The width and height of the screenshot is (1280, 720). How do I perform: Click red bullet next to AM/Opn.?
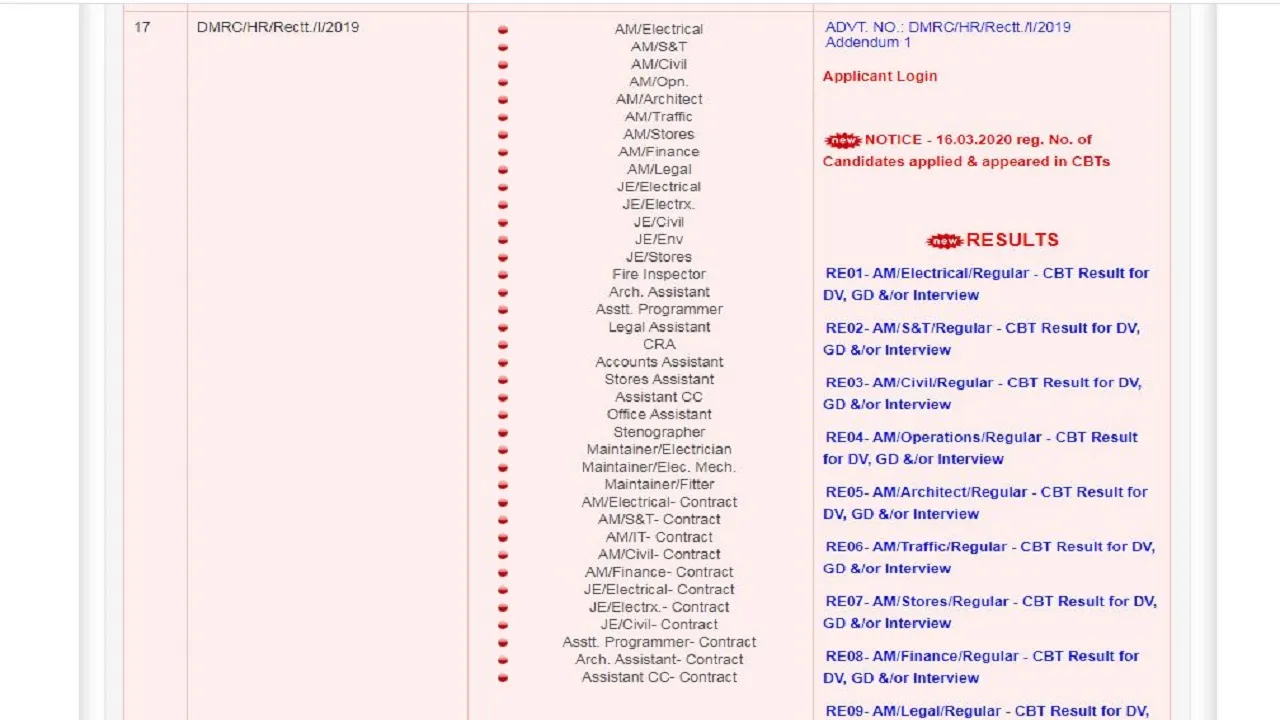pos(503,82)
